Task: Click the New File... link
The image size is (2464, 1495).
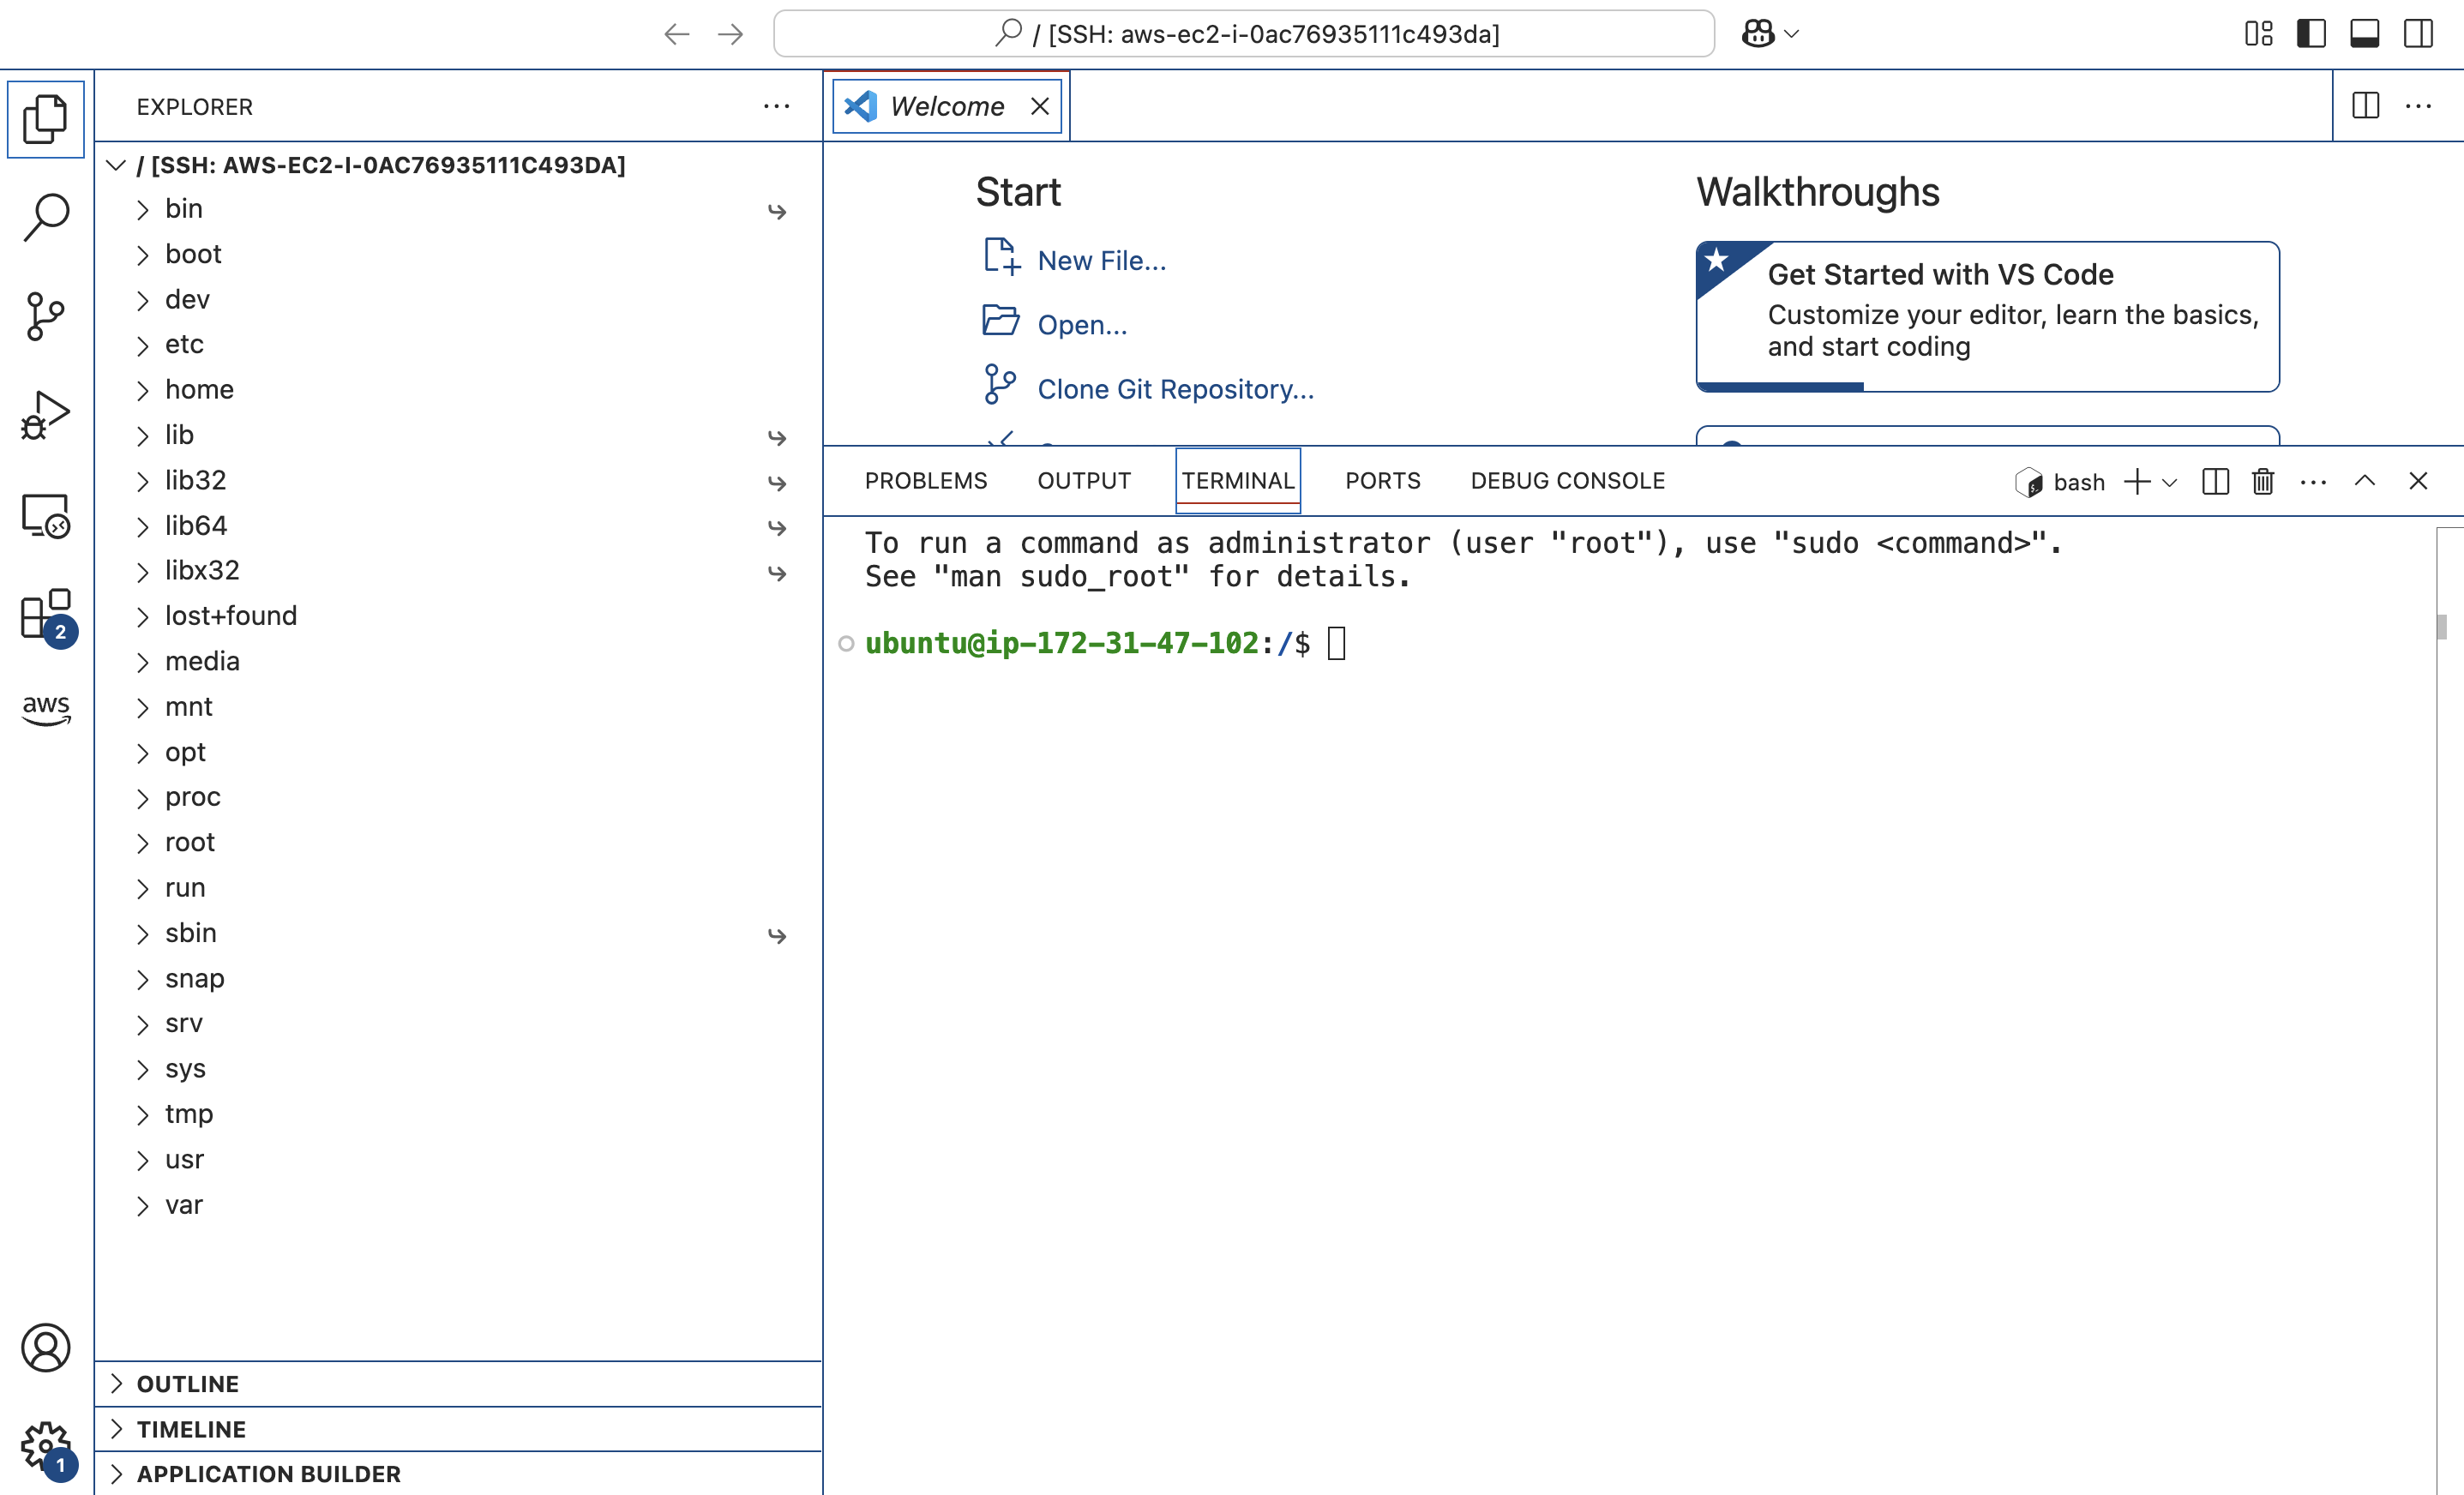Action: 1101,261
